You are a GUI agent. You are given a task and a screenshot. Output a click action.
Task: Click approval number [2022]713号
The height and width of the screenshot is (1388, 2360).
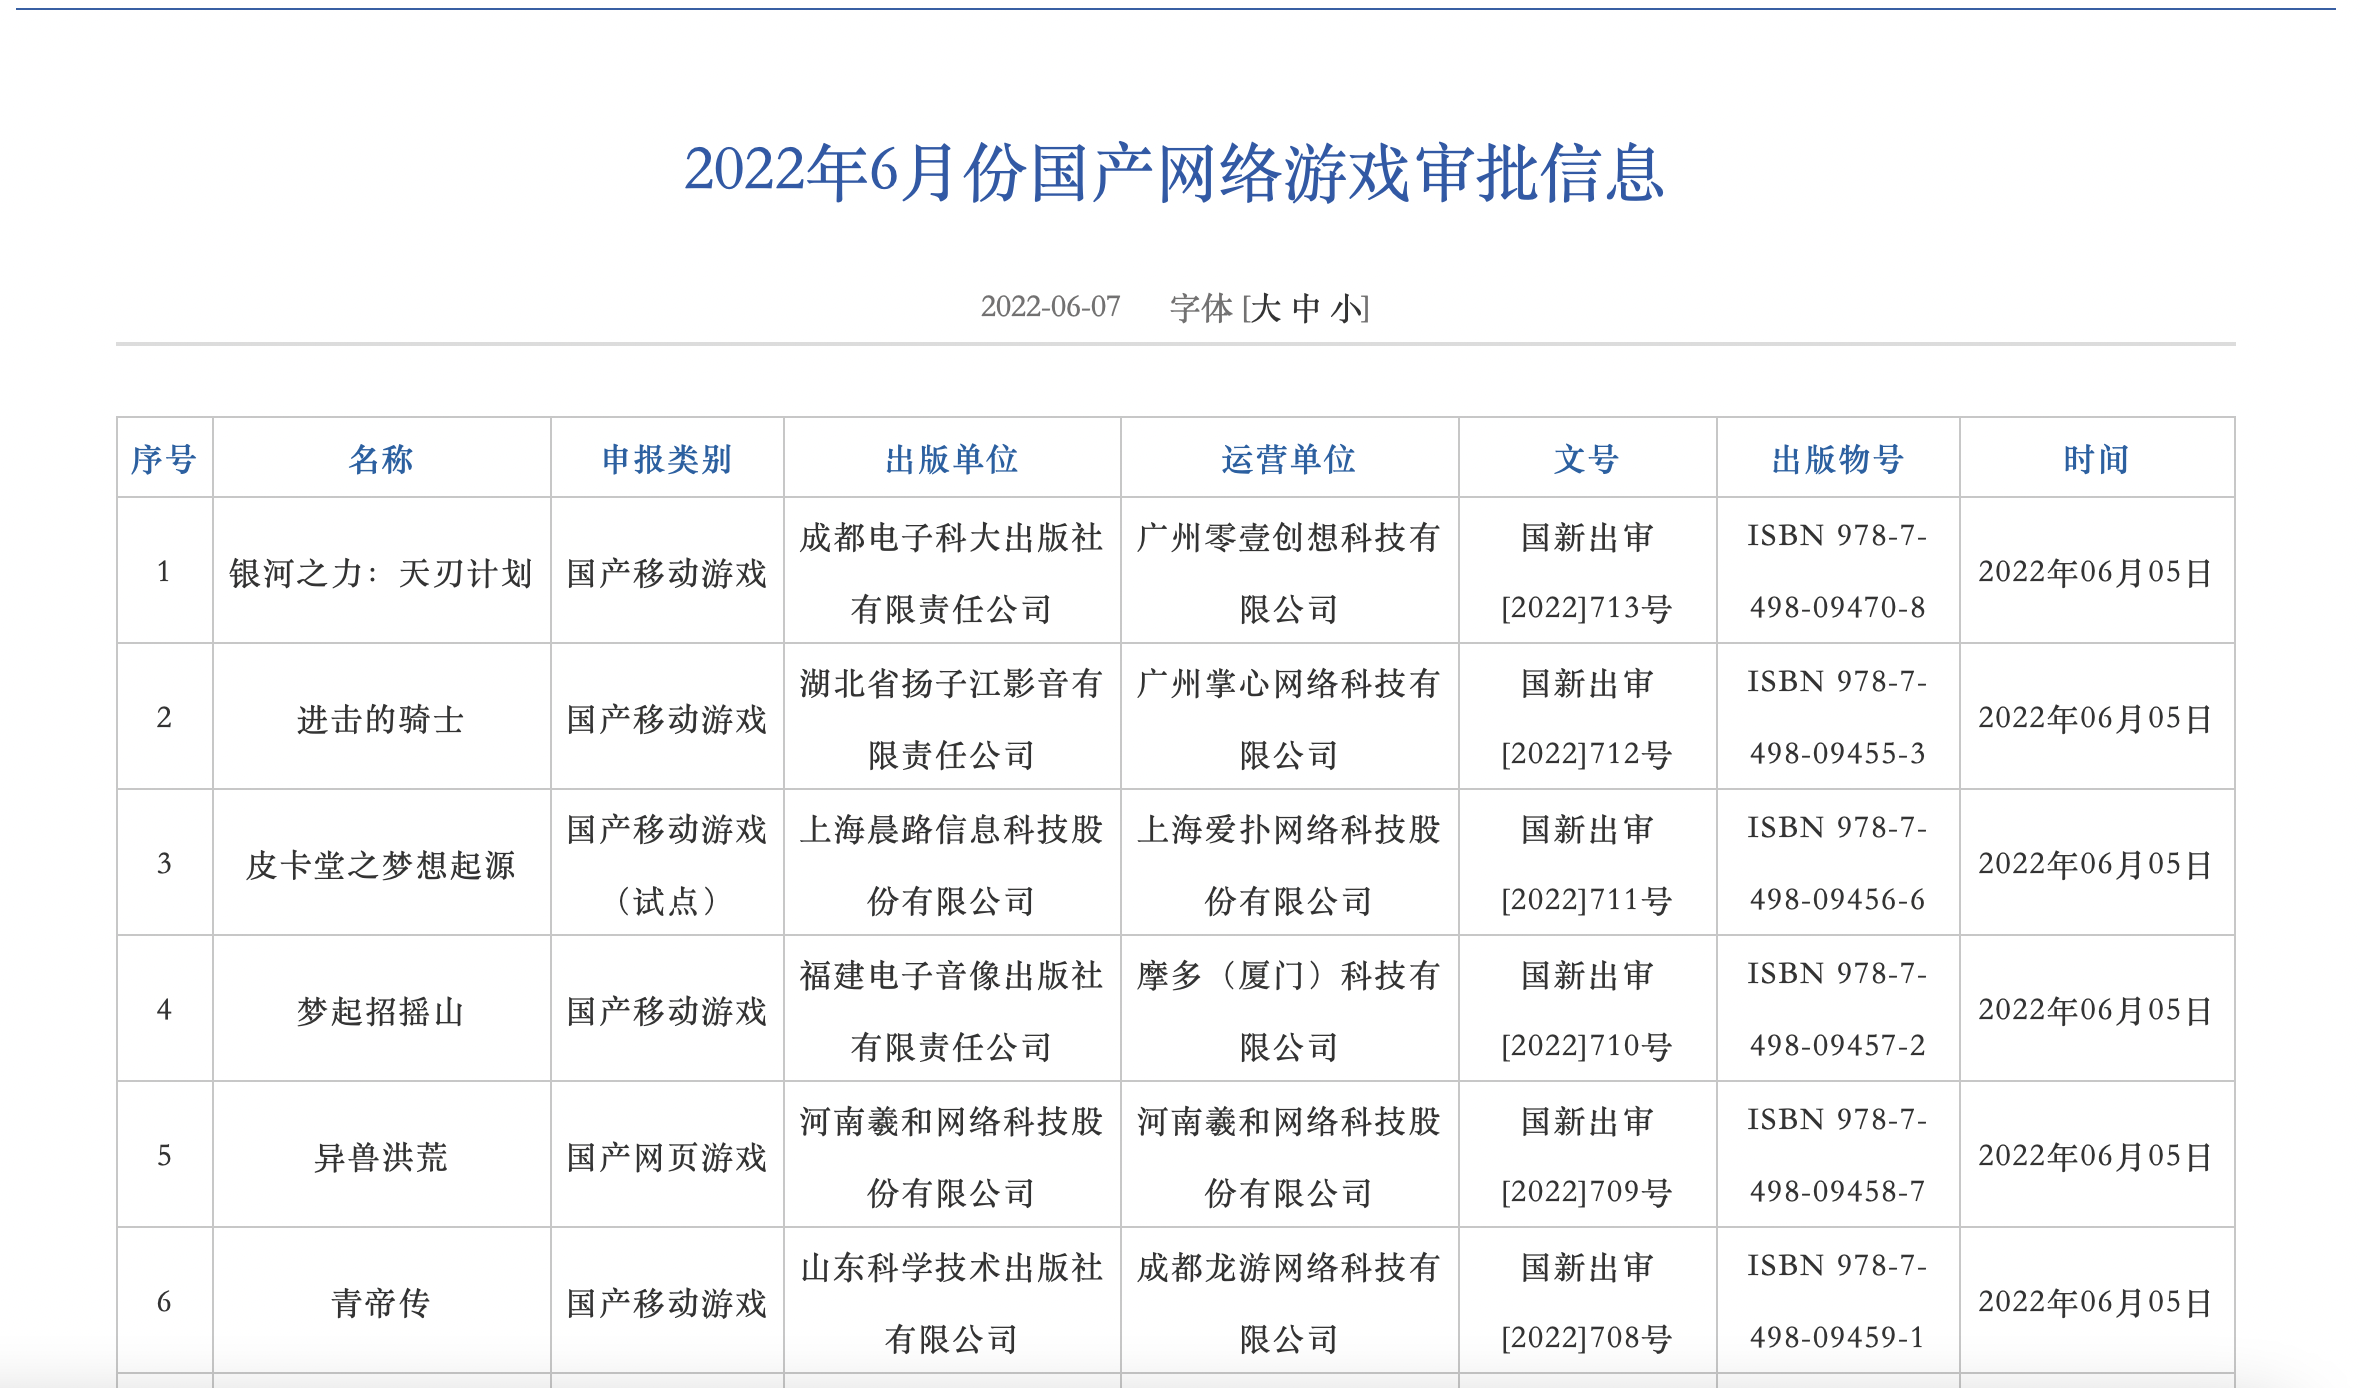tap(1587, 608)
